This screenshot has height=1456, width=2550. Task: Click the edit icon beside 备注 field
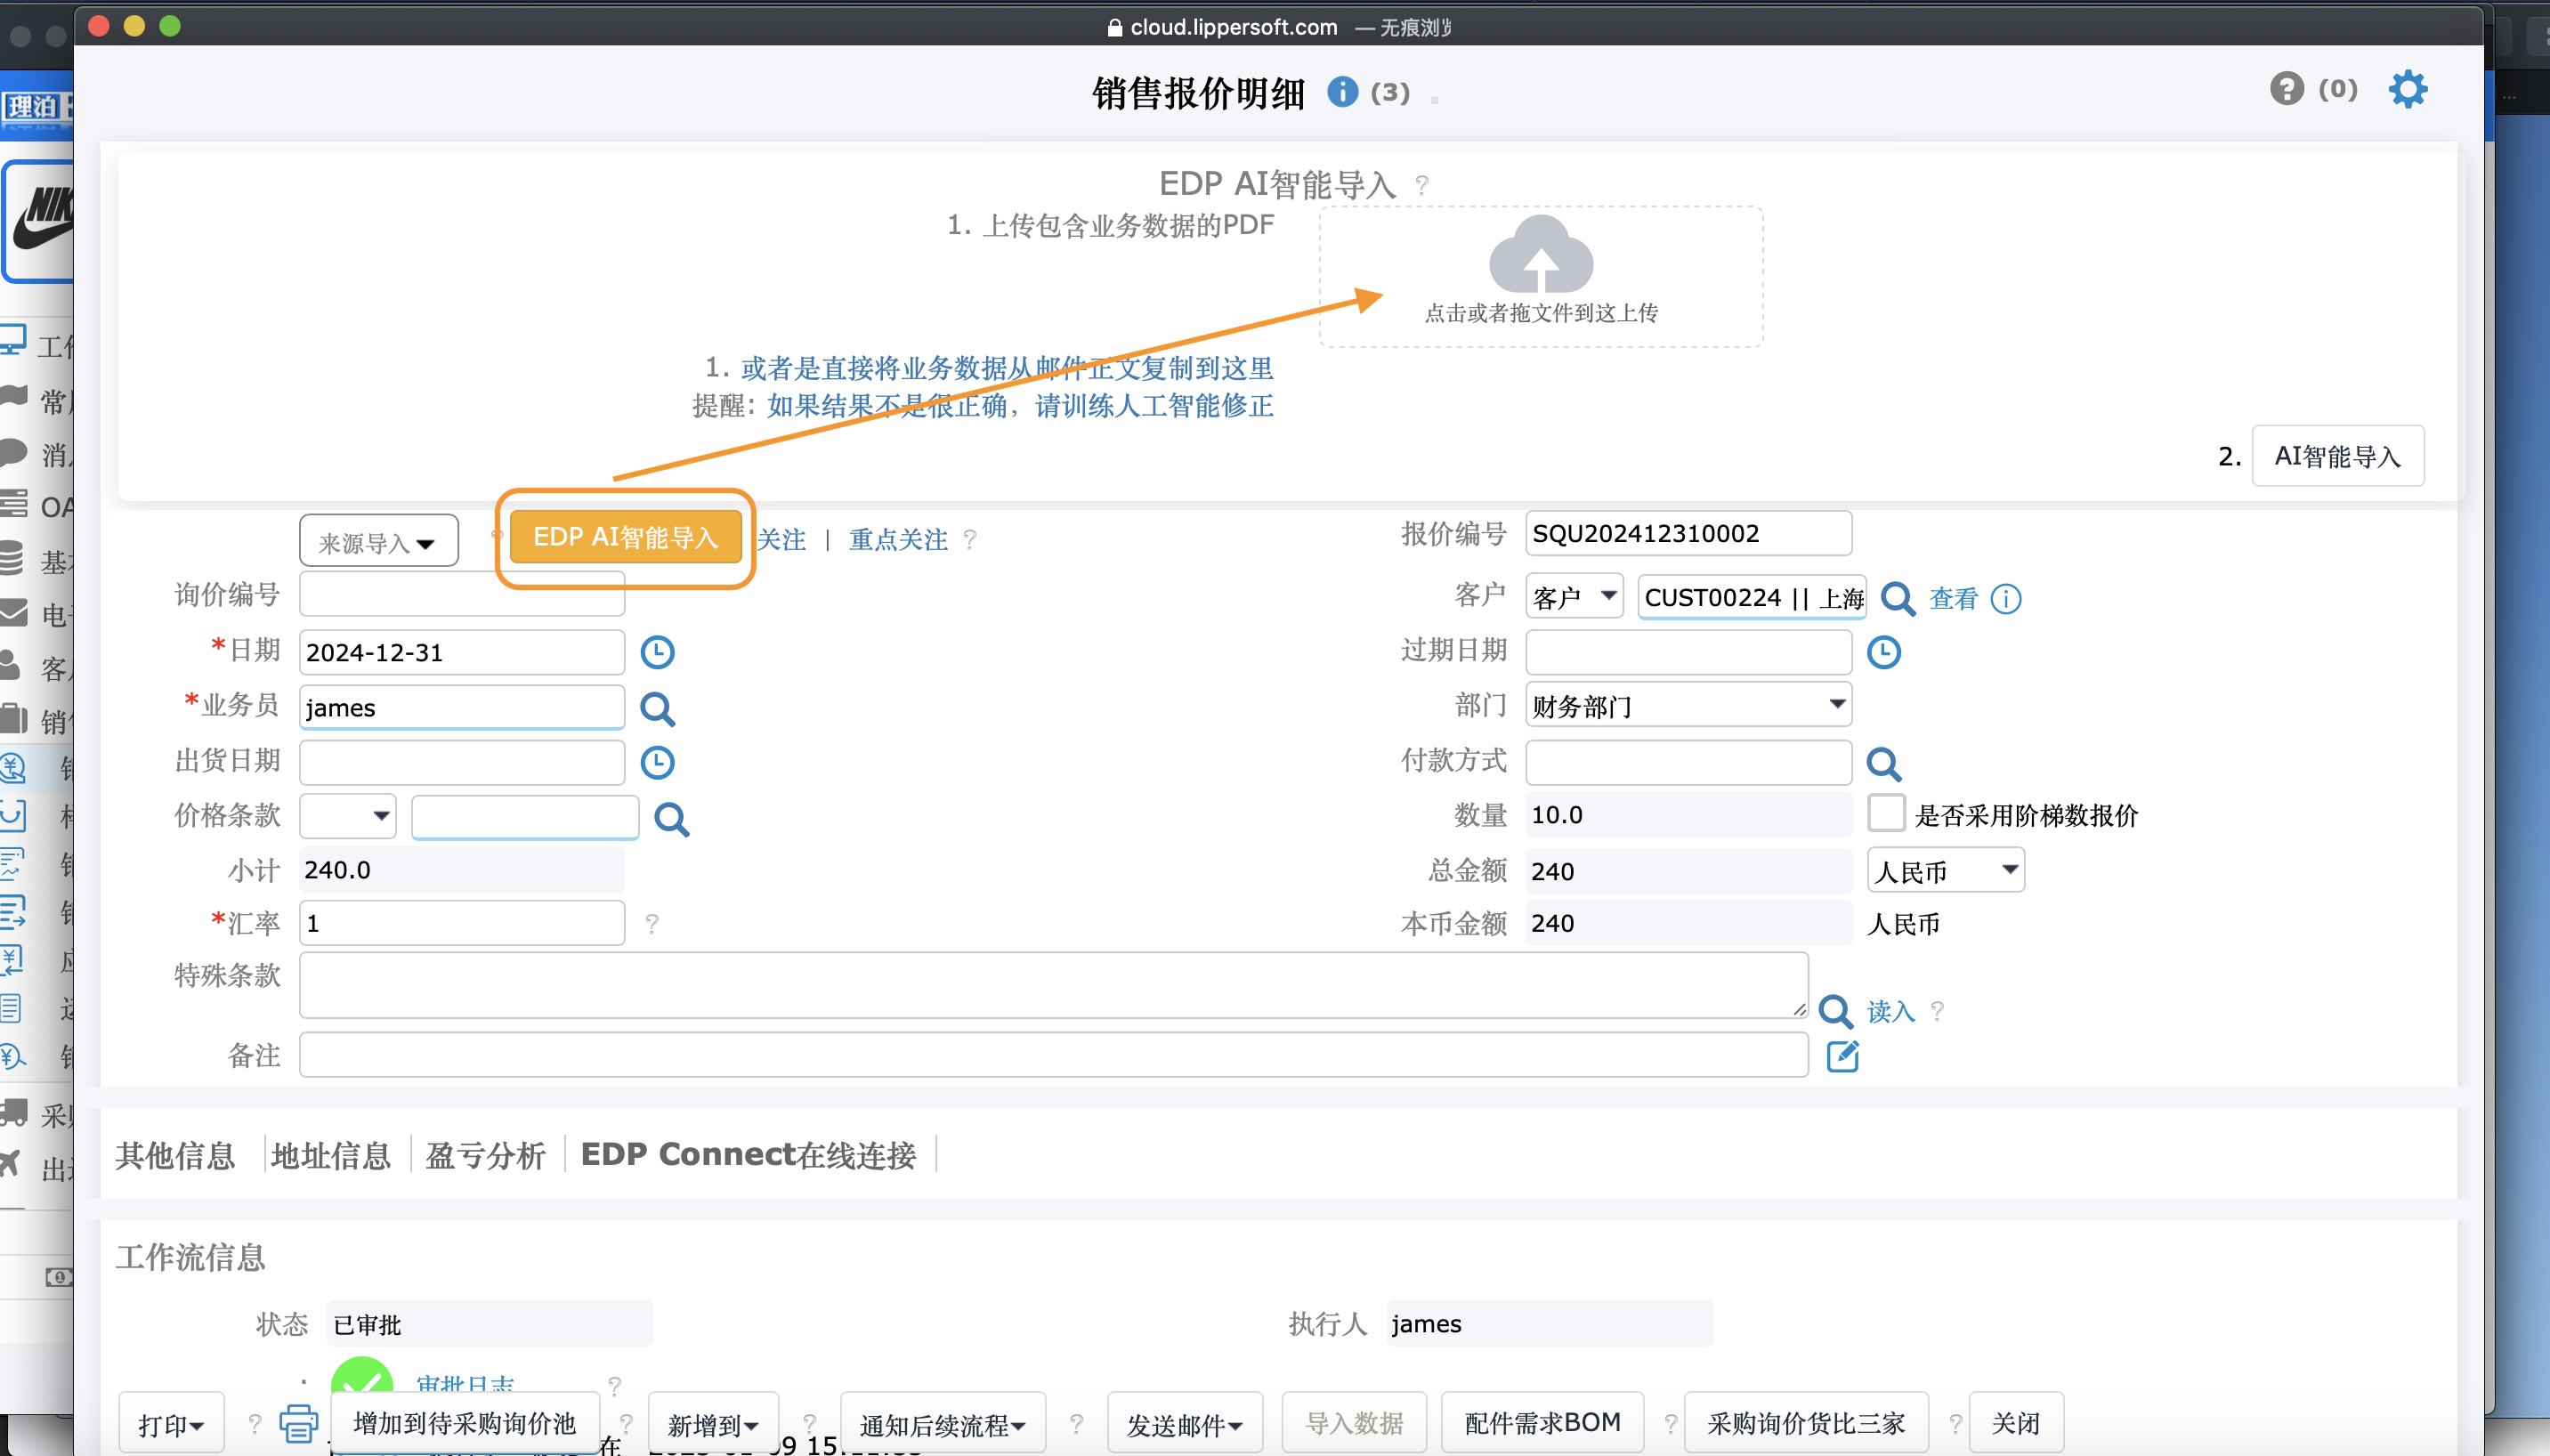1842,1057
